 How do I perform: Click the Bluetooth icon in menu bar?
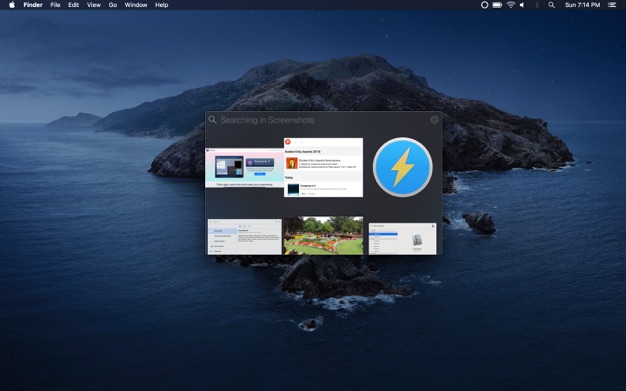click(537, 5)
